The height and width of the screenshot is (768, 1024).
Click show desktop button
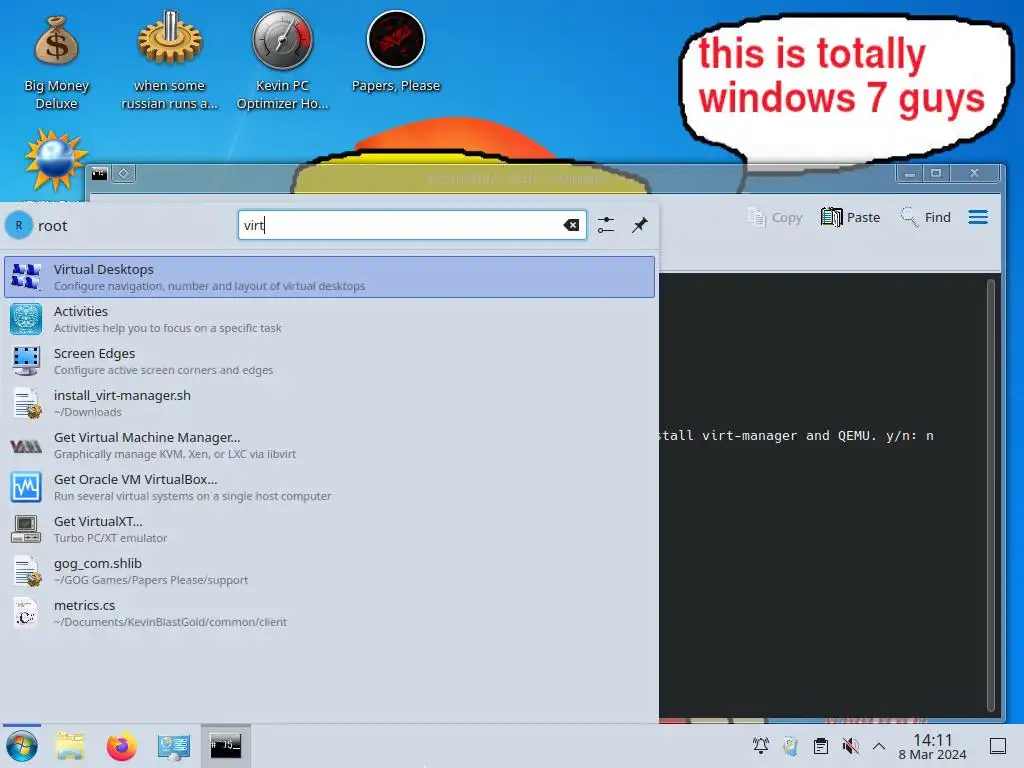(x=997, y=746)
